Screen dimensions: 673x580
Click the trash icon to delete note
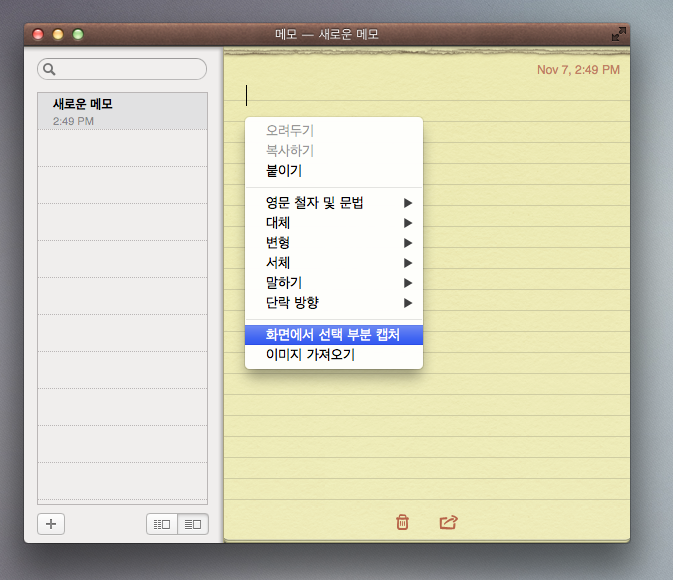tap(402, 522)
